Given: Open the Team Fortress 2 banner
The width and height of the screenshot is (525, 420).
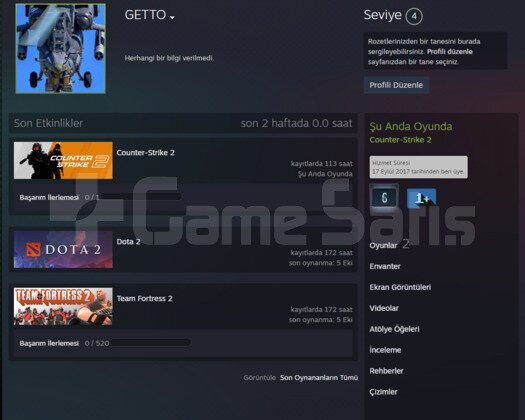Looking at the screenshot, I should 63,306.
